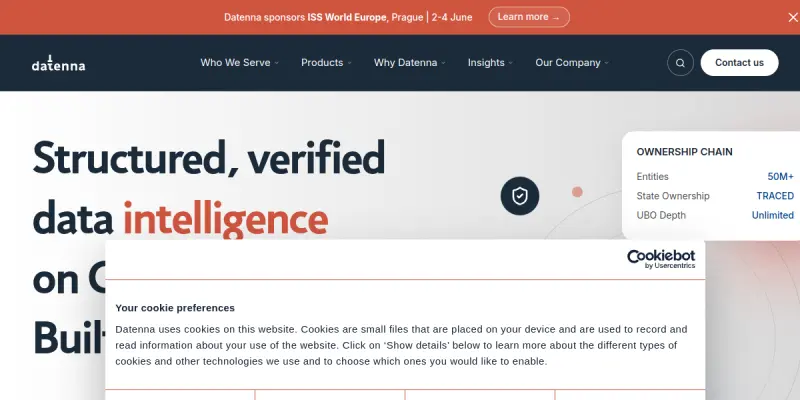Click the highlighted word intelligence in headline
Screen dimensions: 800x400
tap(225, 219)
